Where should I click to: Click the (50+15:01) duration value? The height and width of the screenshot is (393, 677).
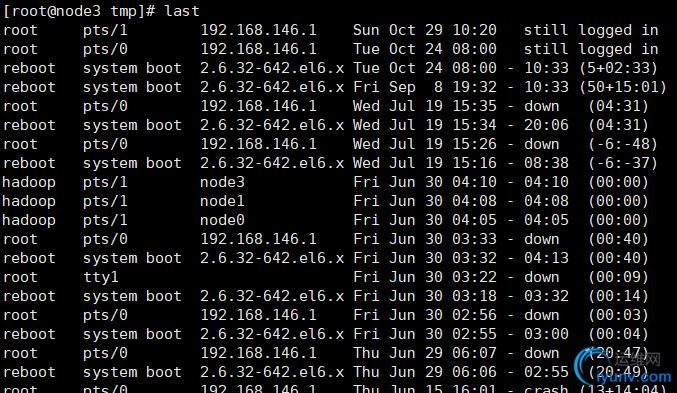pyautogui.click(x=623, y=87)
